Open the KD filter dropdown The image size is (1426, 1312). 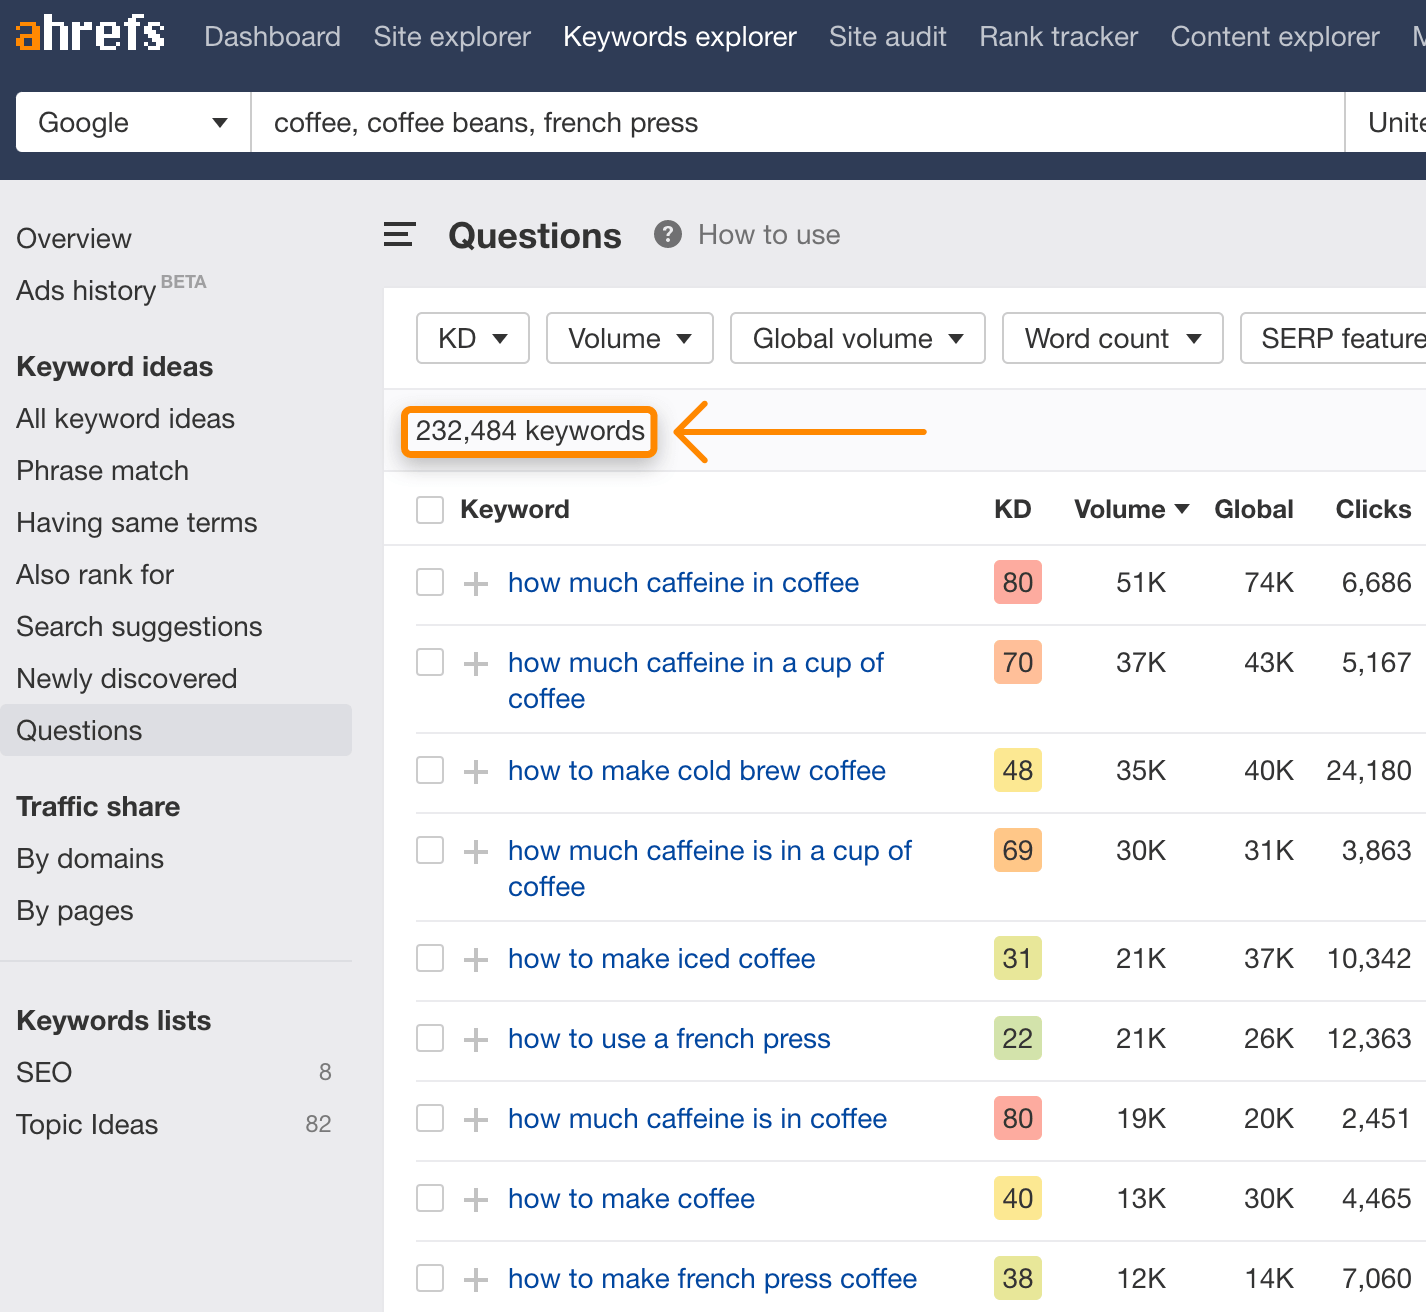(x=473, y=339)
